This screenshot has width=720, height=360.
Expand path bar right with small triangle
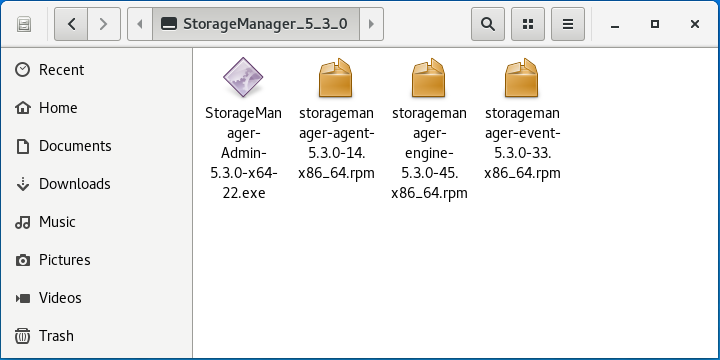click(x=371, y=24)
